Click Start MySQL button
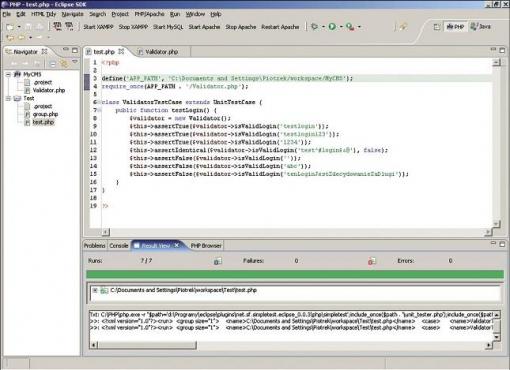The height and width of the screenshot is (370, 510). click(x=168, y=27)
